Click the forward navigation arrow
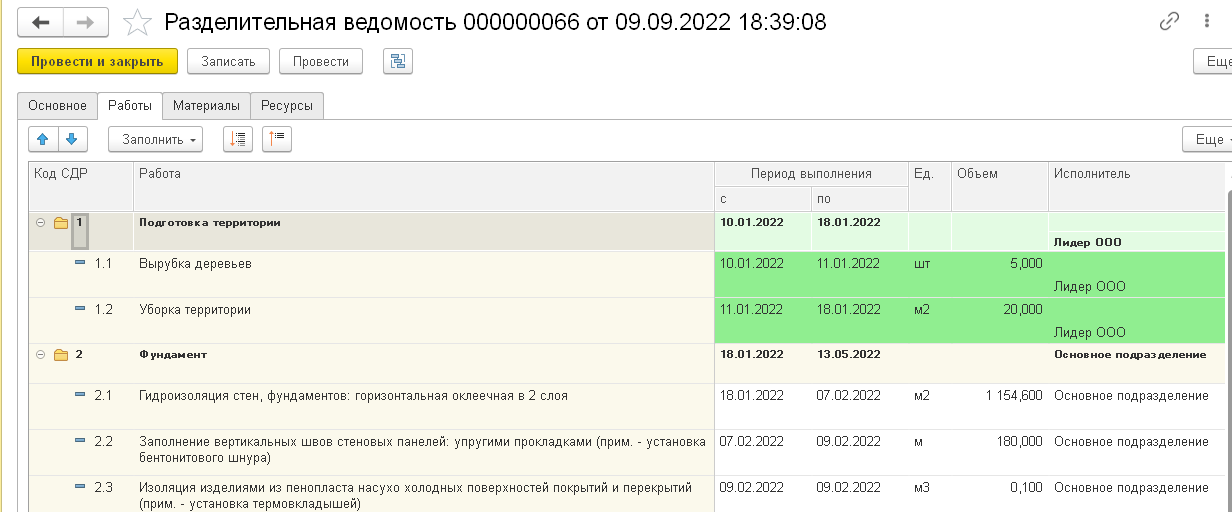The width and height of the screenshot is (1232, 512). (86, 22)
